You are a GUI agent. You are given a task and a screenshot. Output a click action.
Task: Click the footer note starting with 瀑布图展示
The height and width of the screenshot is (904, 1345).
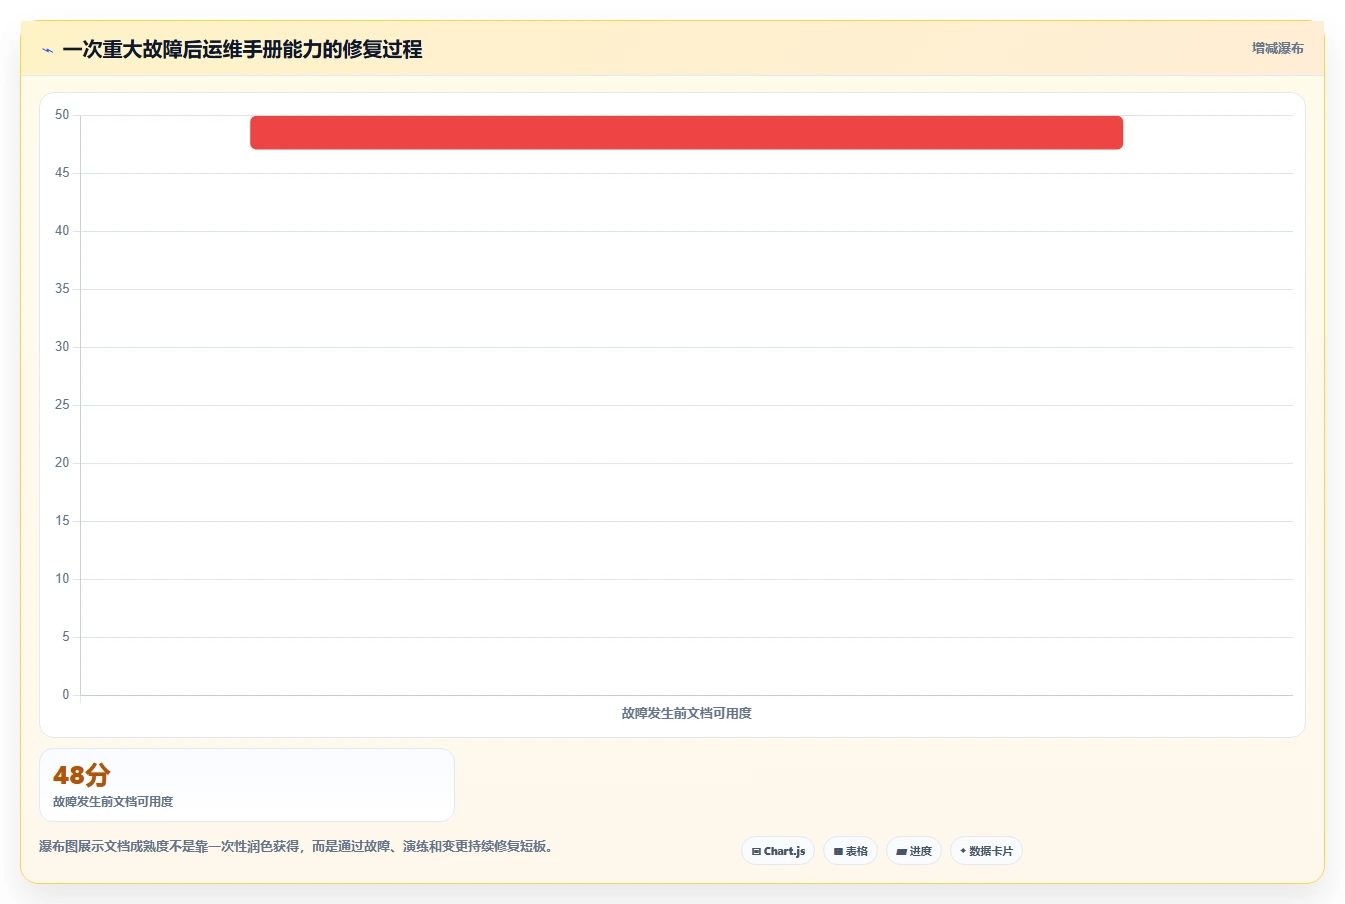pos(296,846)
